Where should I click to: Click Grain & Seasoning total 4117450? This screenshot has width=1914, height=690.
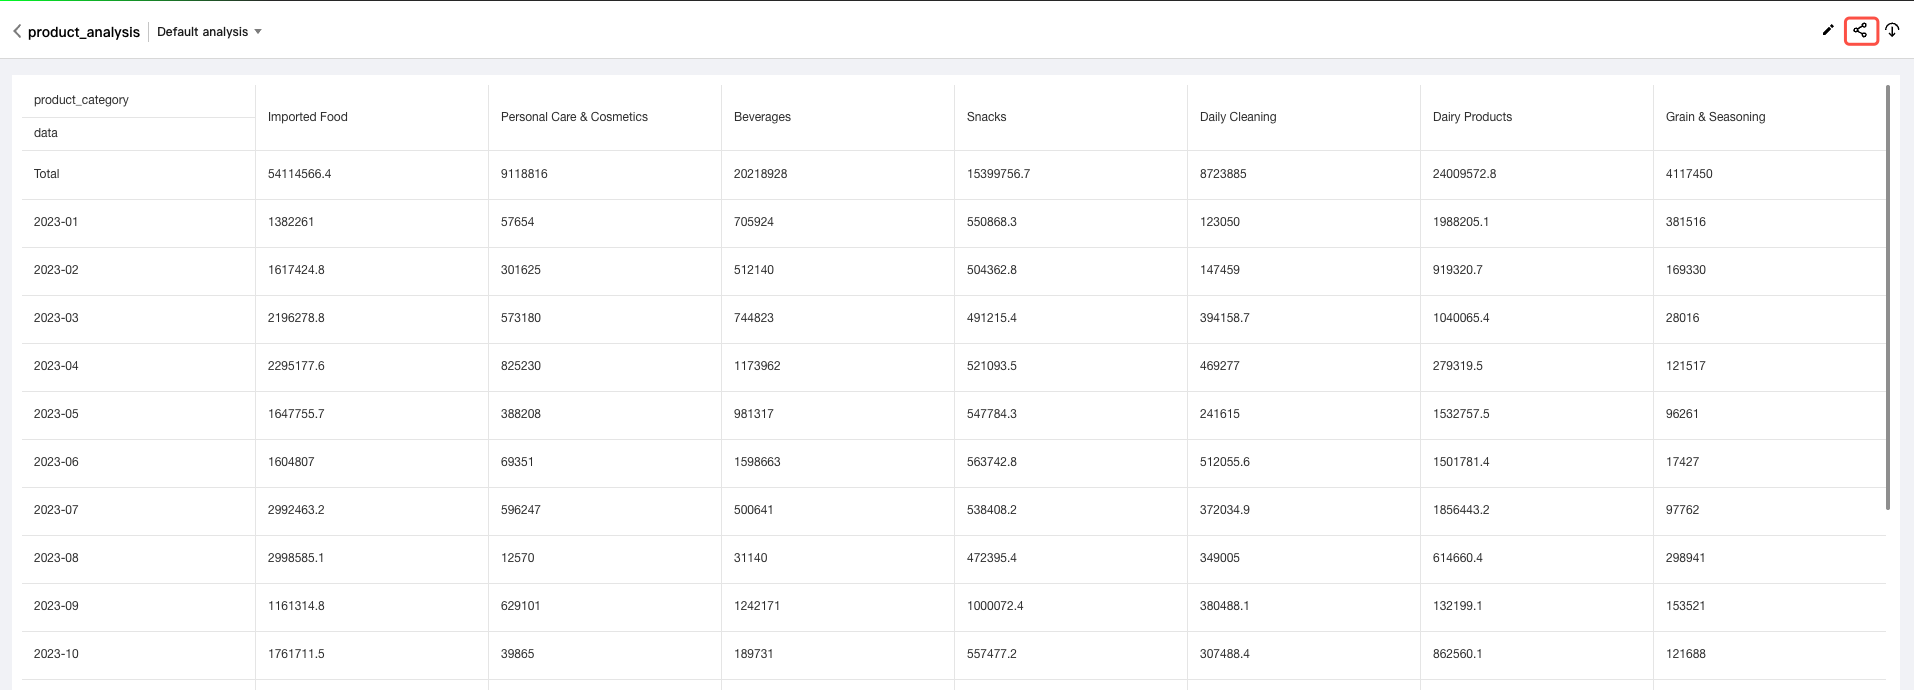1689,174
